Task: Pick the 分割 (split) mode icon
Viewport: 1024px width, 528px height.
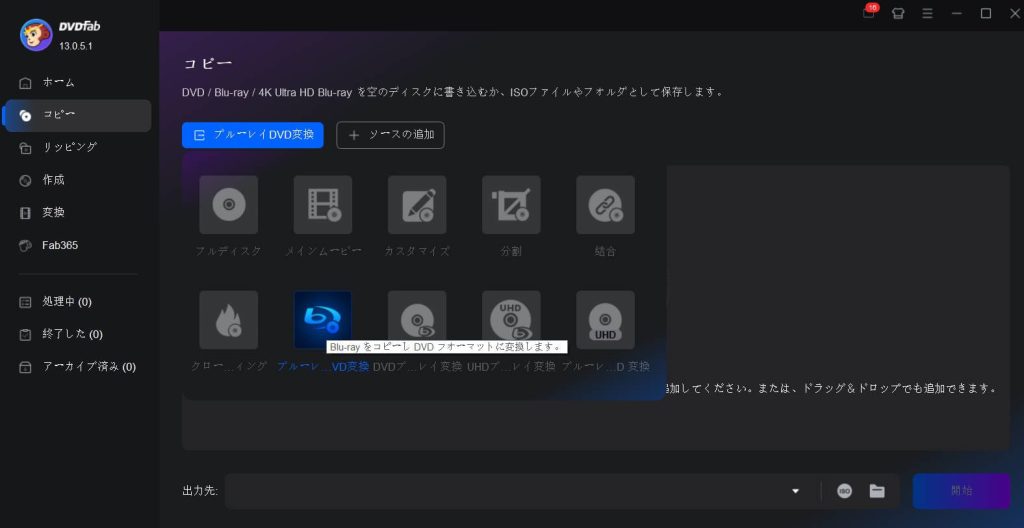Action: tap(511, 205)
